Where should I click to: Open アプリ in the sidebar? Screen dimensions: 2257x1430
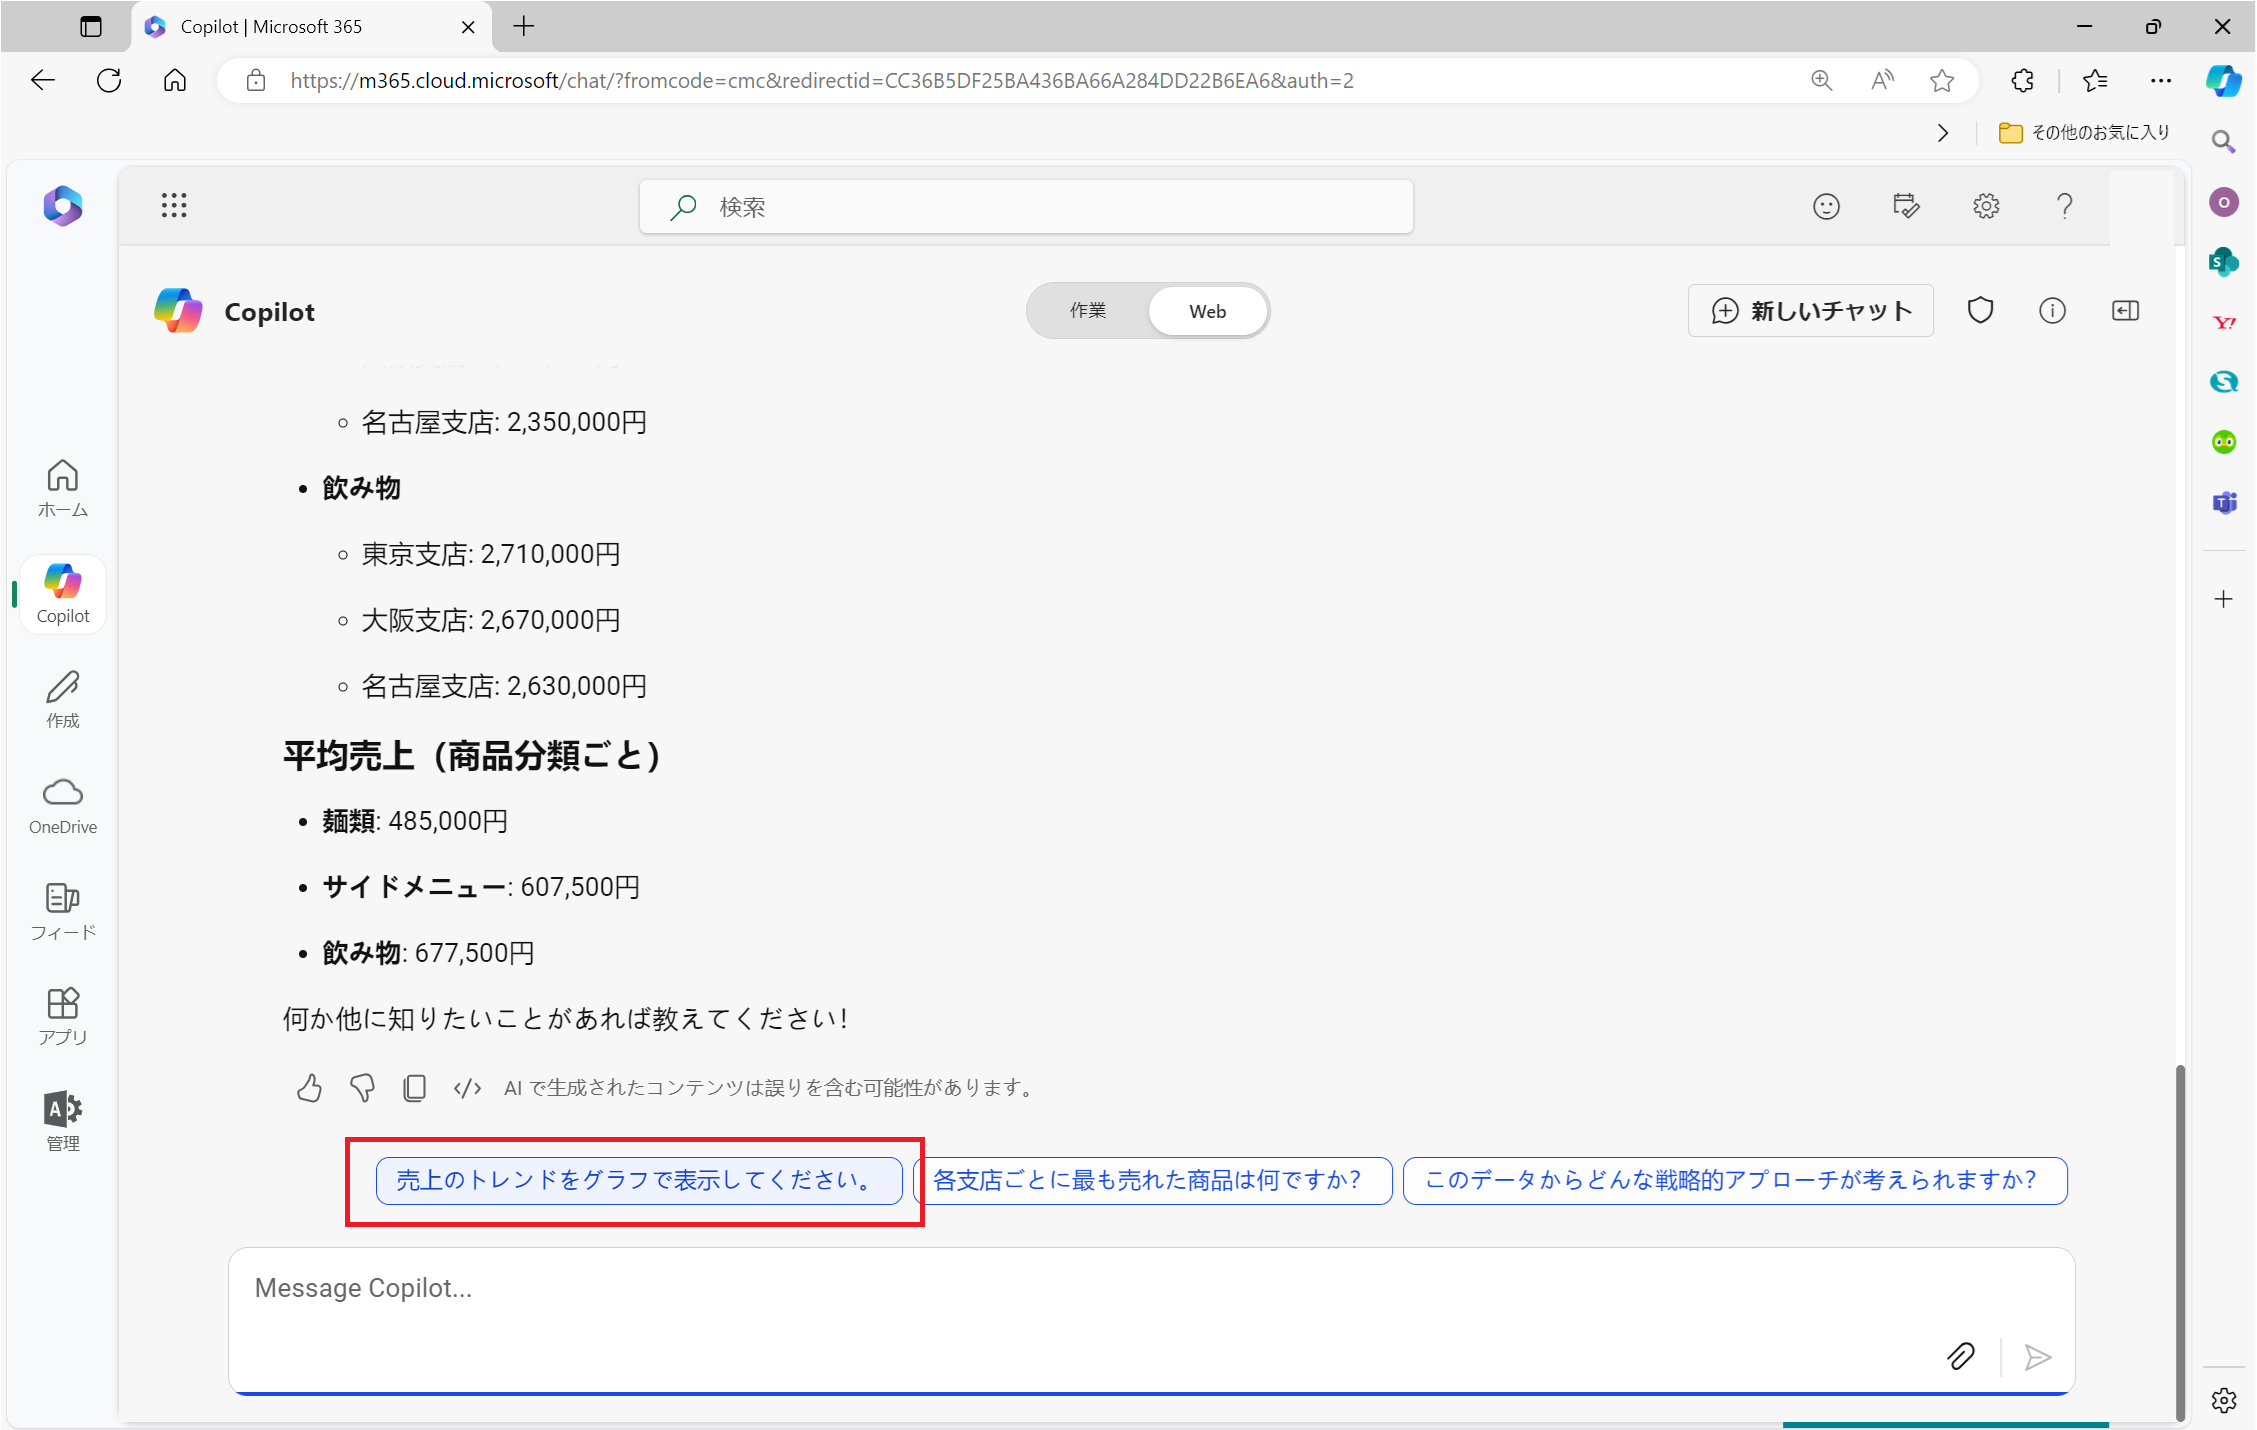[x=62, y=1017]
